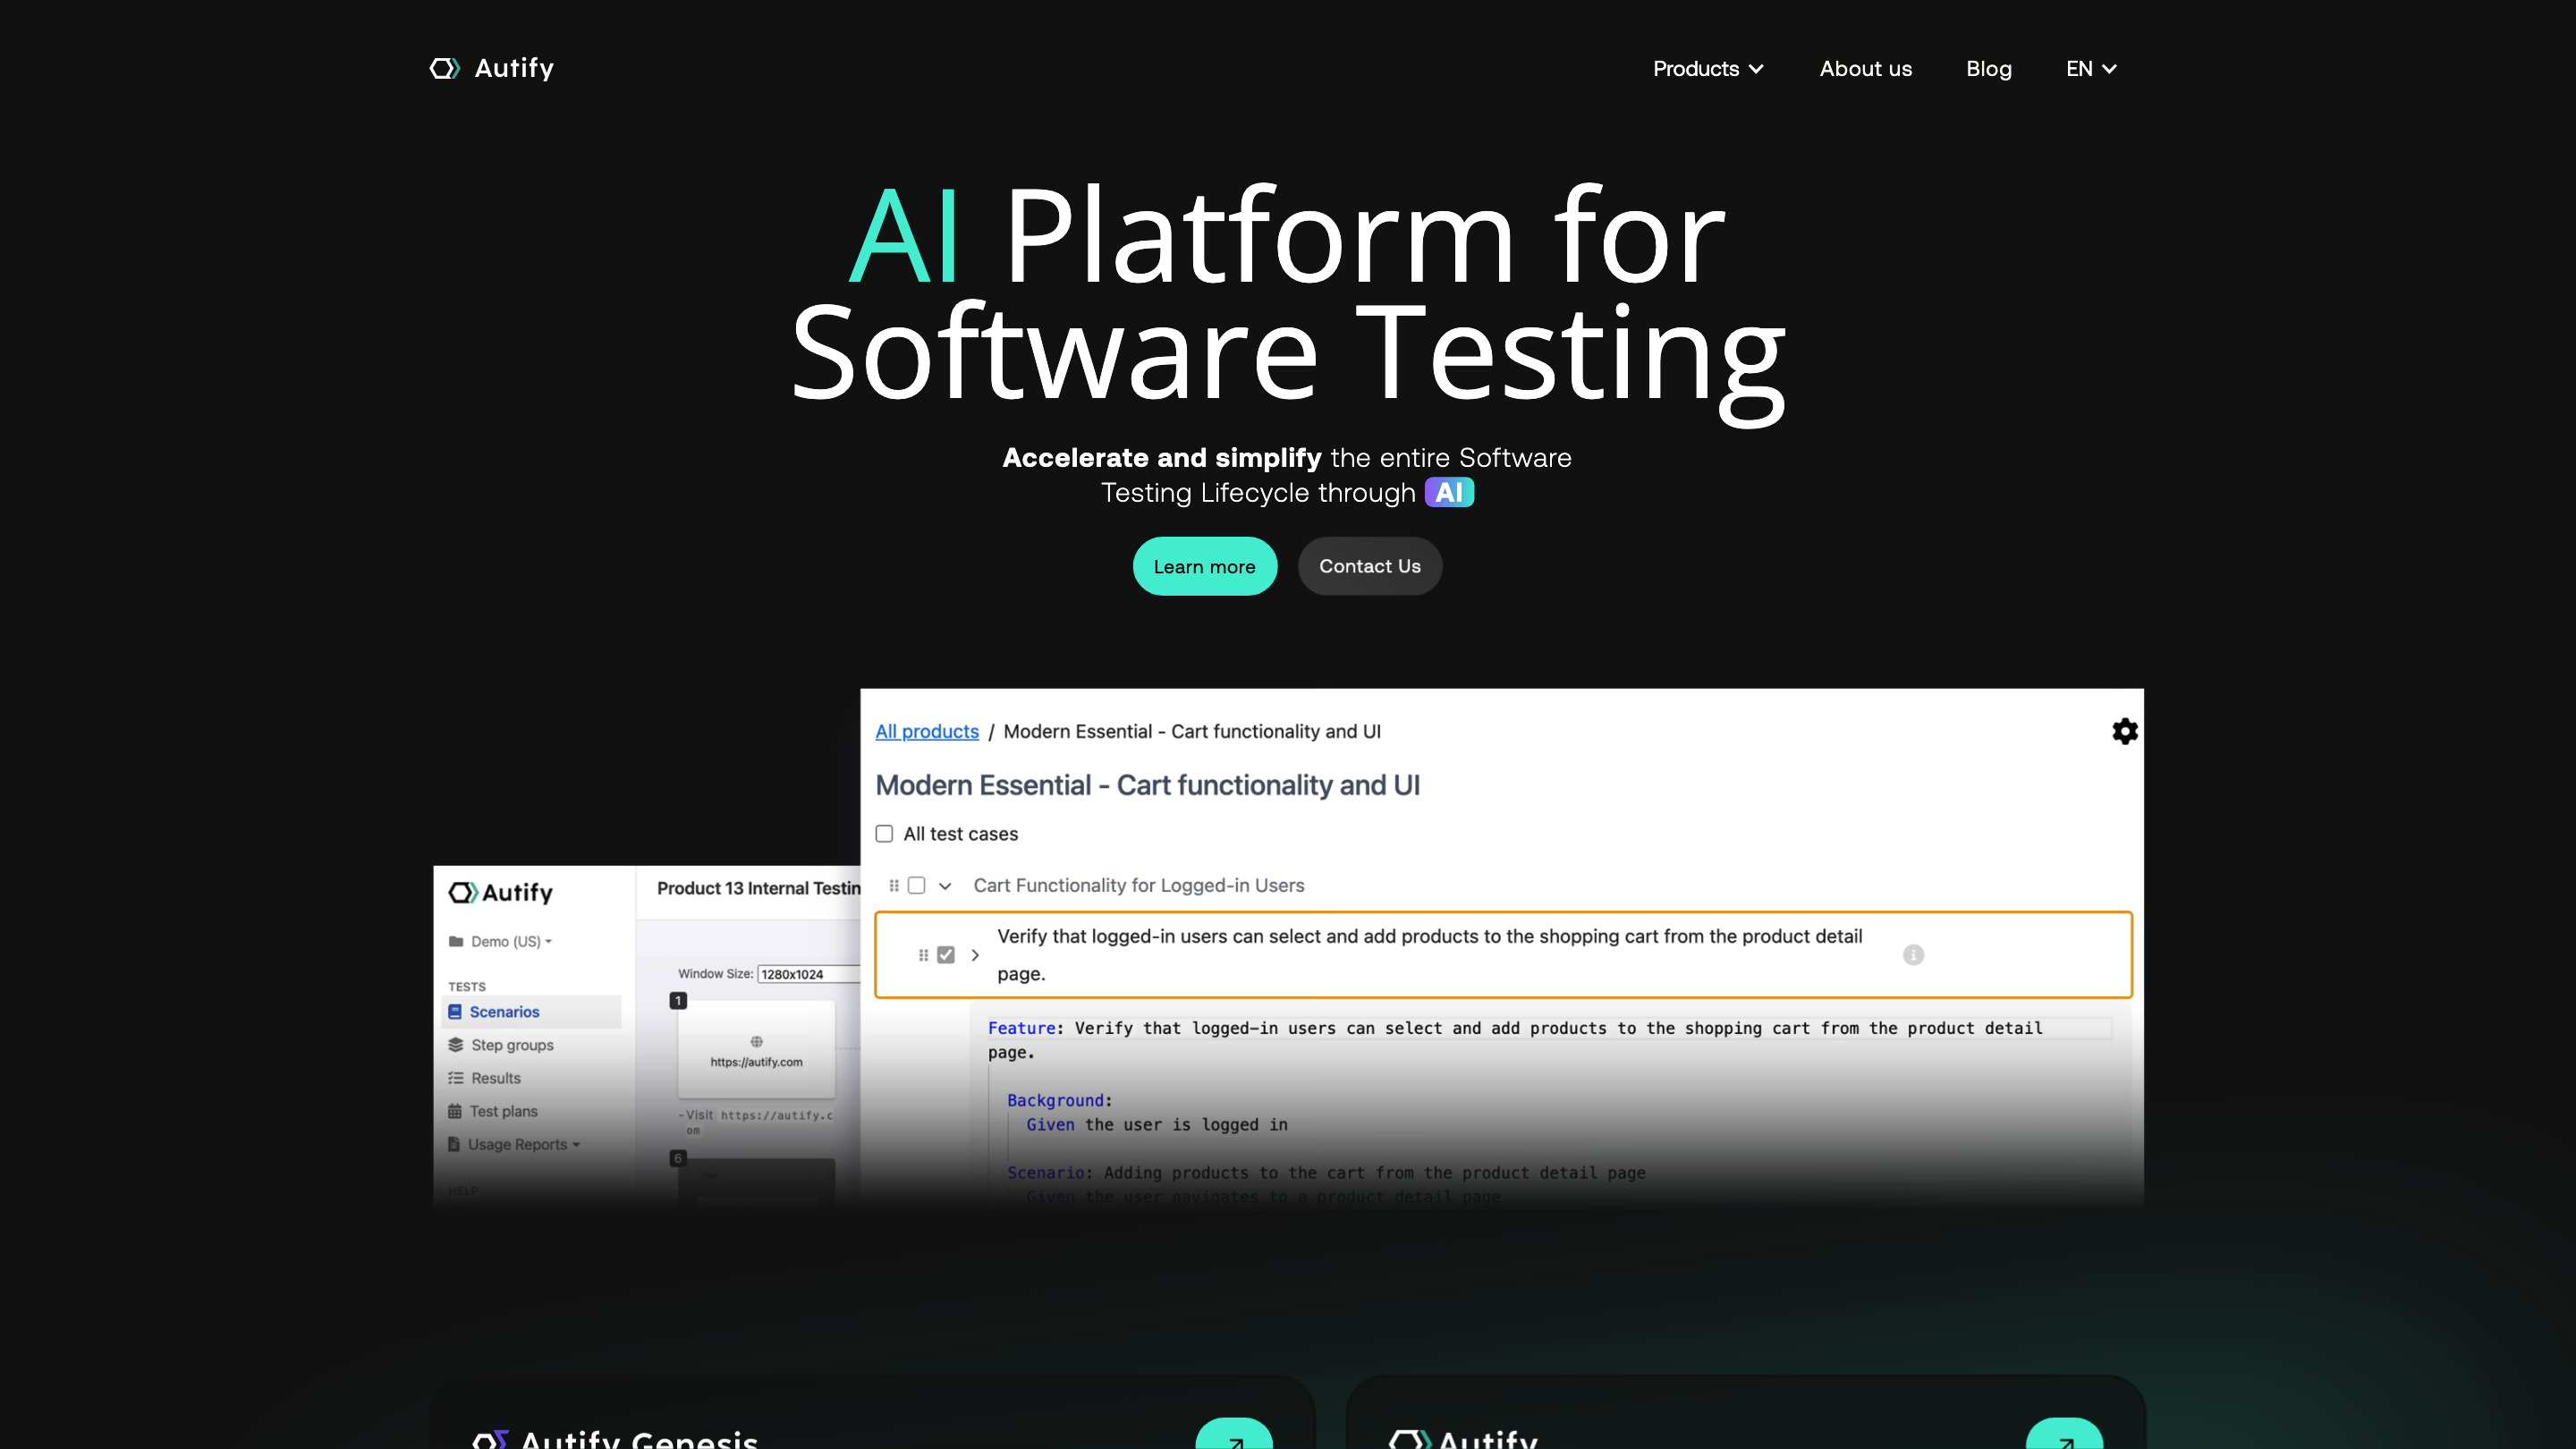Open the Test plans section
The width and height of the screenshot is (2576, 1449).
point(502,1111)
